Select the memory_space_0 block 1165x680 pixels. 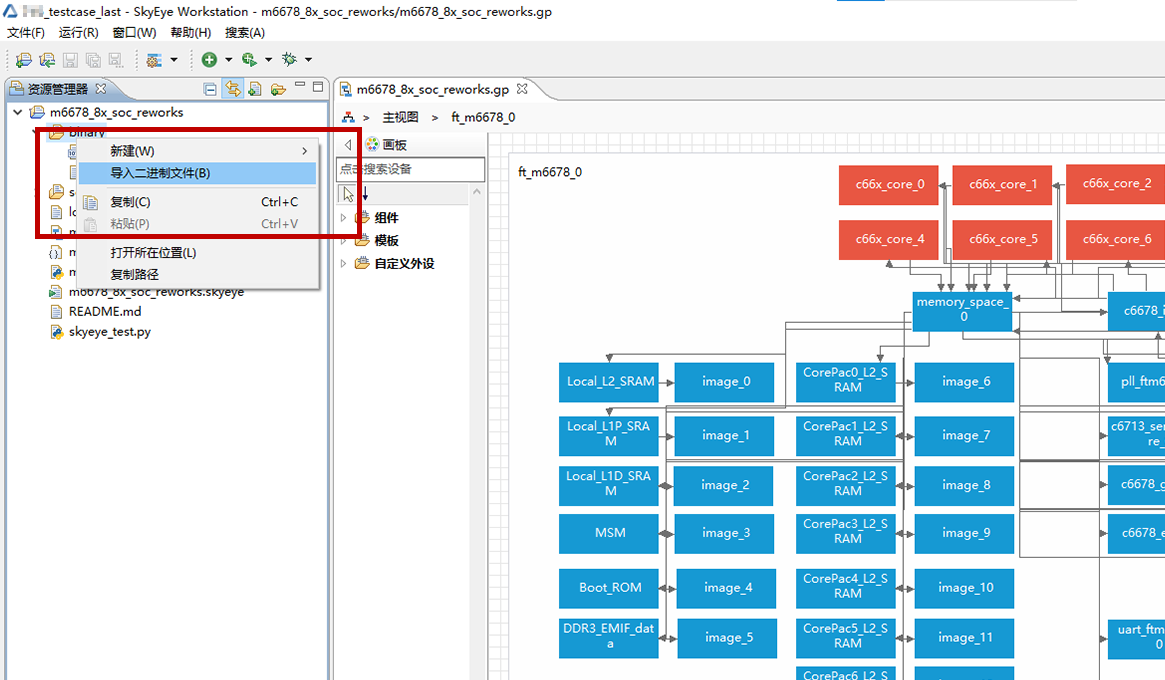(x=962, y=311)
